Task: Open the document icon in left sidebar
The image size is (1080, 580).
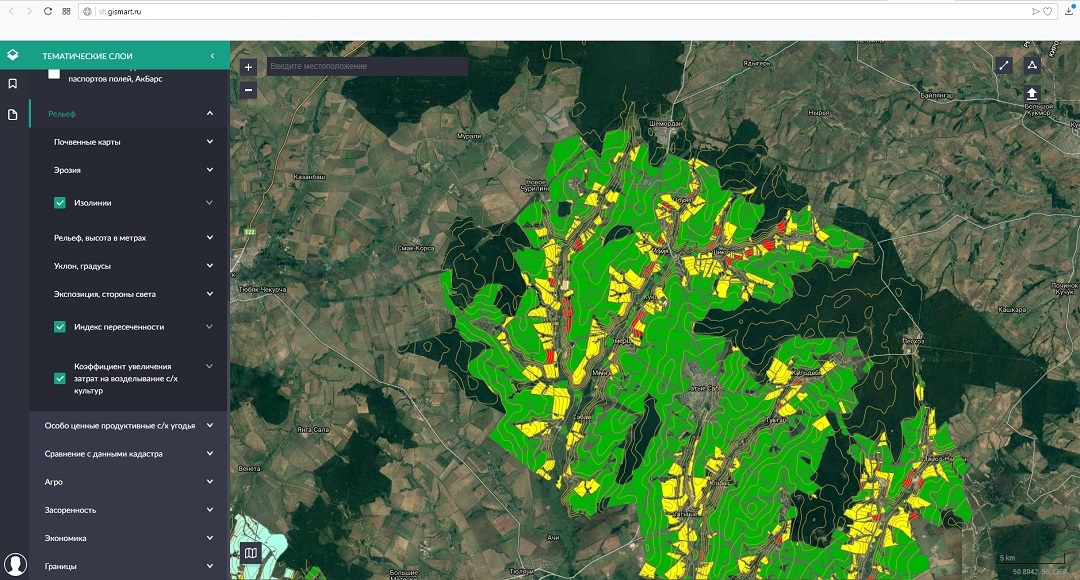Action: pyautogui.click(x=13, y=115)
